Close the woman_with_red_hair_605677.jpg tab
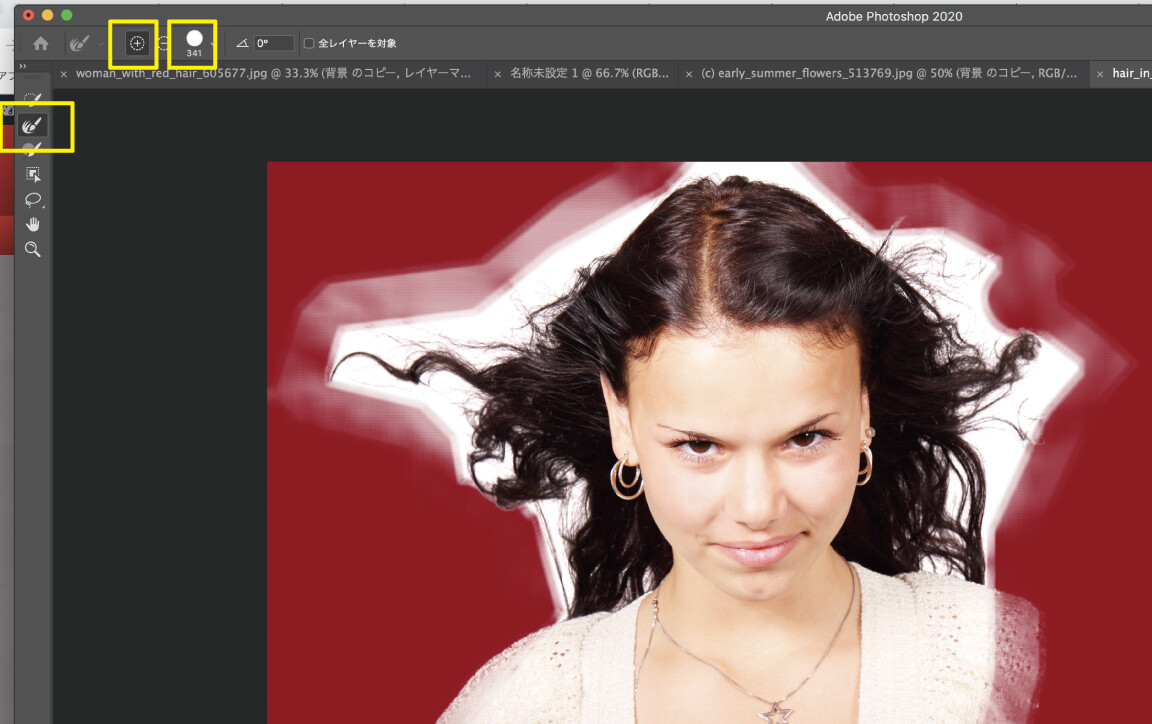Viewport: 1152px width, 724px height. (64, 74)
